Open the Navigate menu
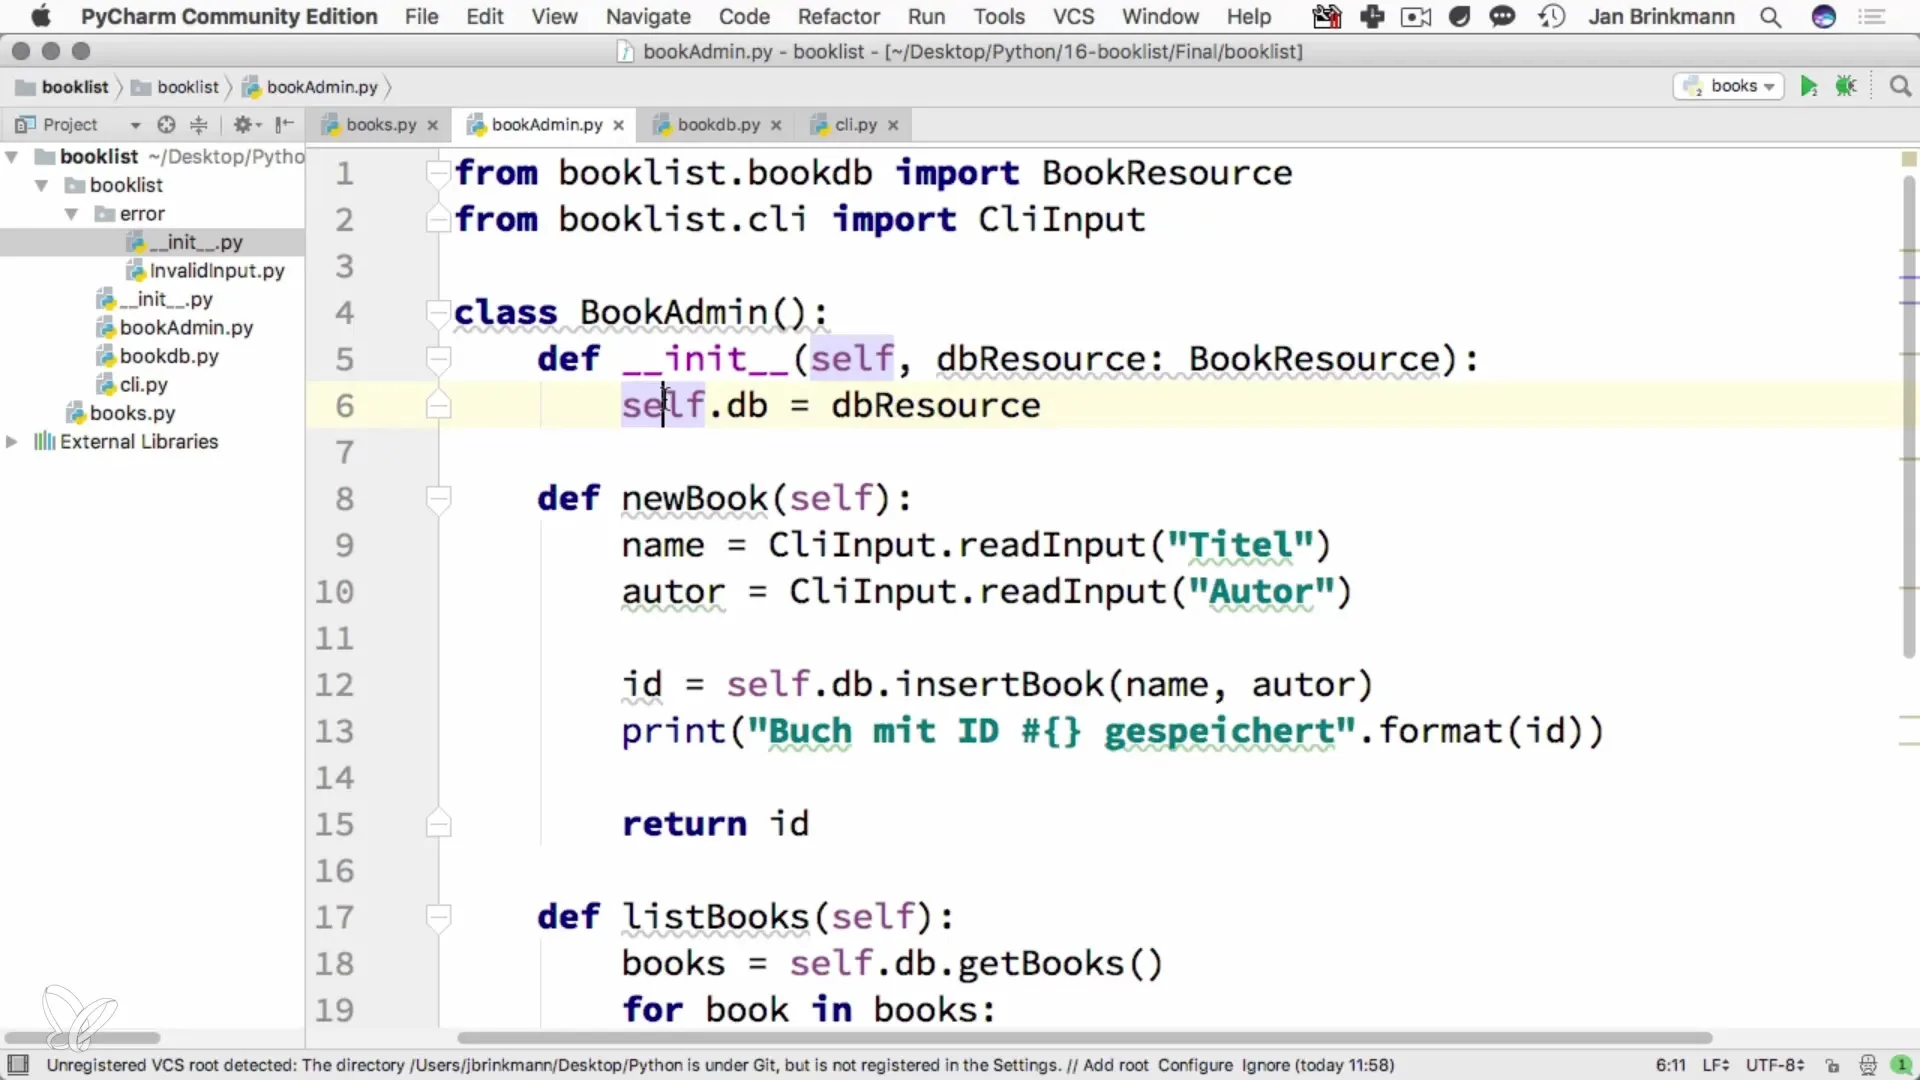 648,17
